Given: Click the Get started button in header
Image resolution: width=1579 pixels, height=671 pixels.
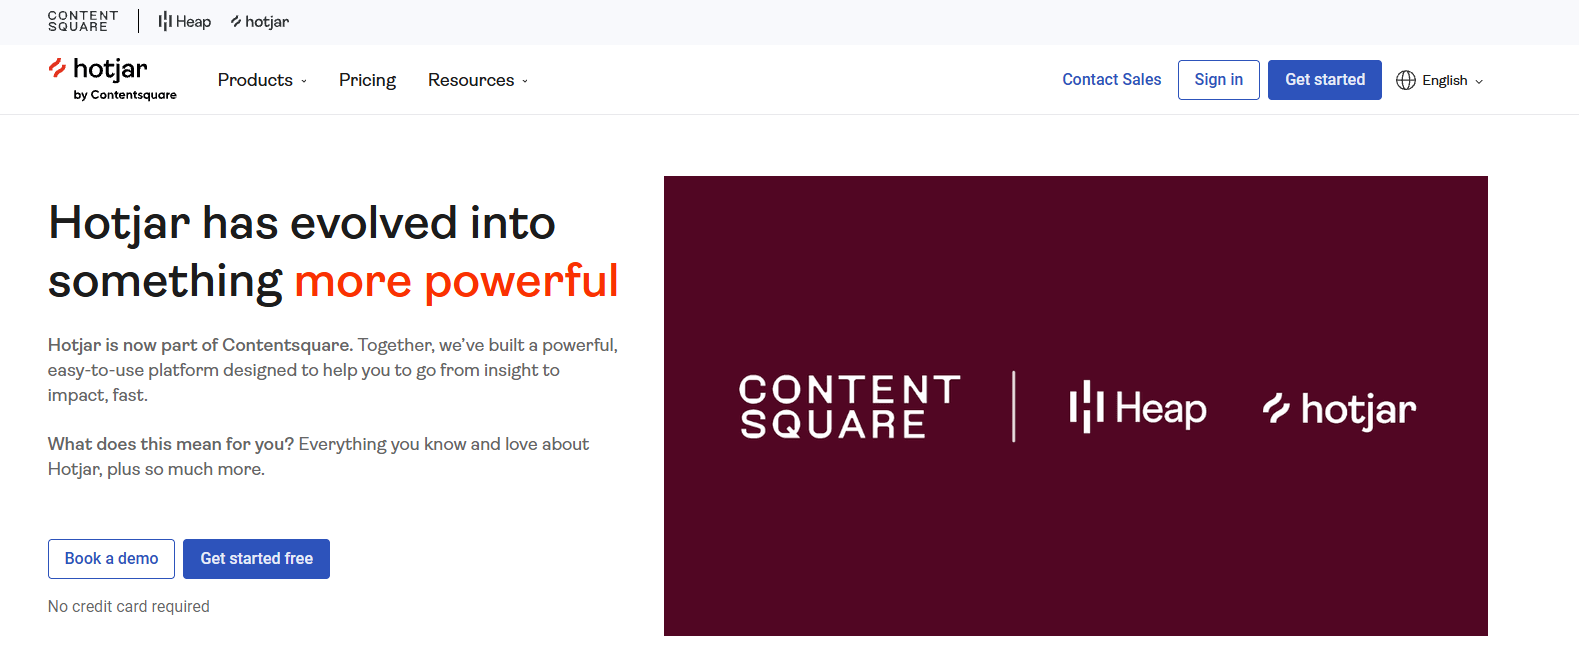Looking at the screenshot, I should [1325, 80].
